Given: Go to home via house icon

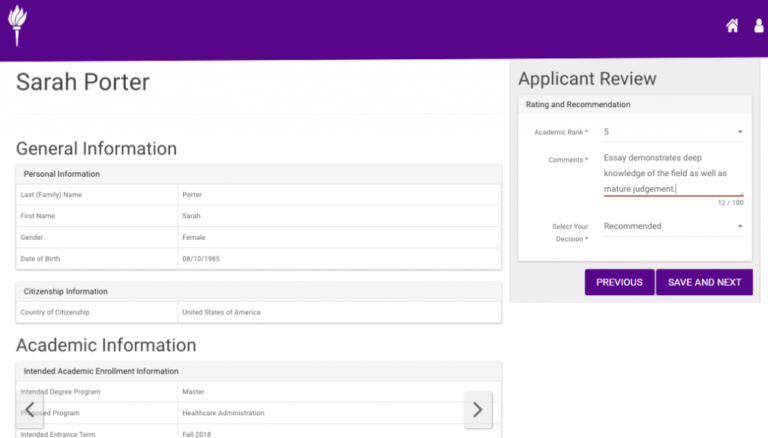Looking at the screenshot, I should tap(732, 26).
